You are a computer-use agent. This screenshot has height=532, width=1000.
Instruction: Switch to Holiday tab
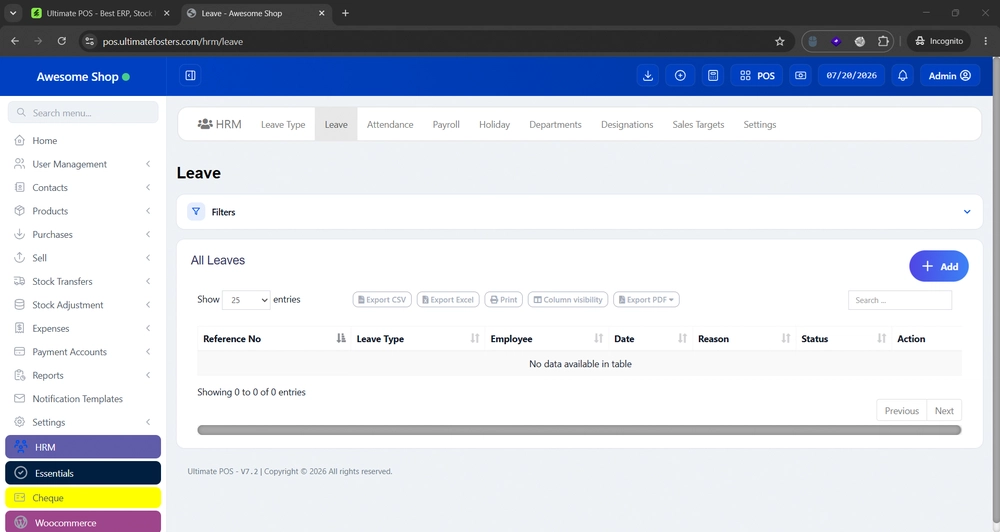pyautogui.click(x=494, y=124)
